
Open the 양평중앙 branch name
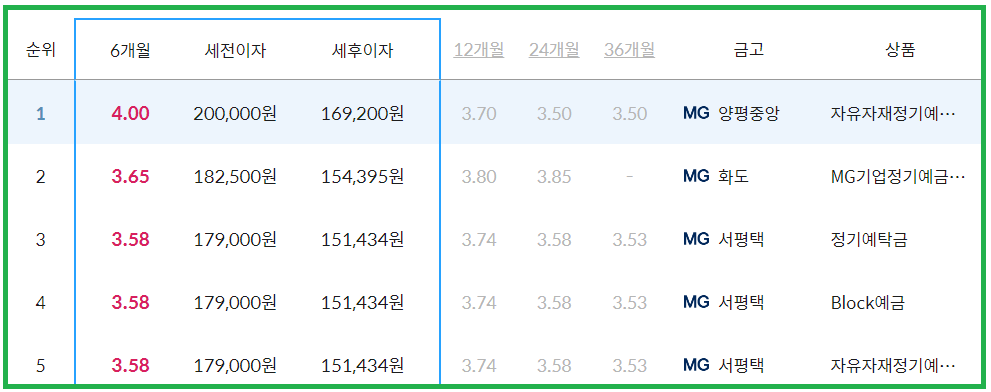coord(749,114)
